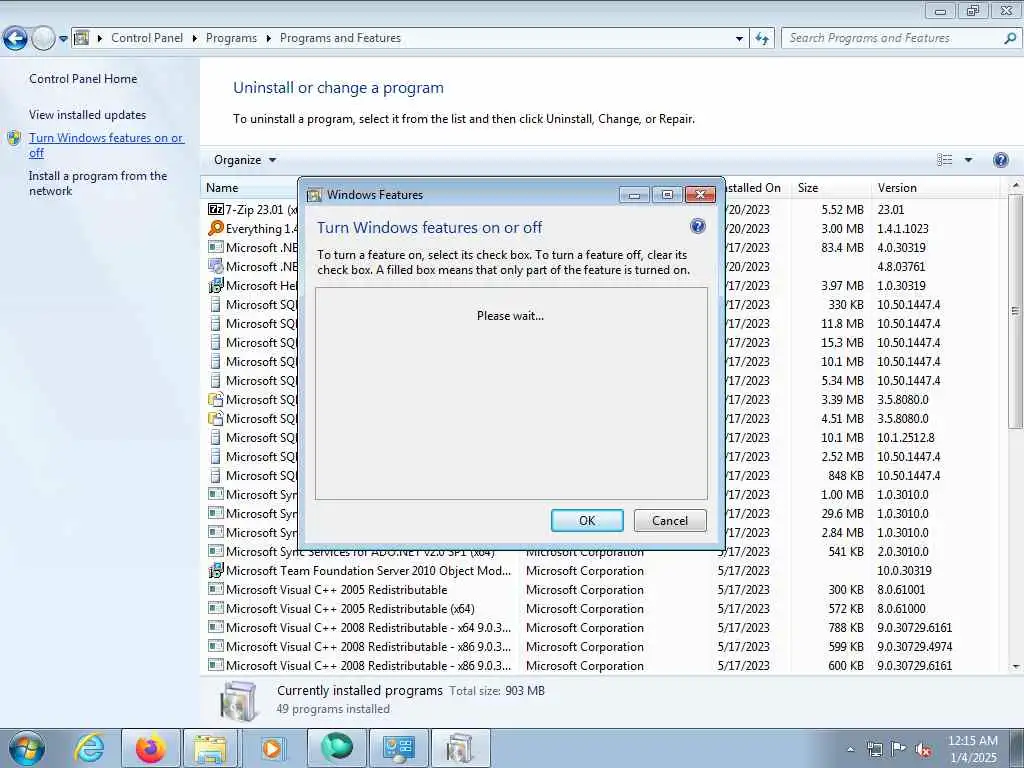Click the change view icon
Viewport: 1024px width, 768px height.
tap(944, 160)
